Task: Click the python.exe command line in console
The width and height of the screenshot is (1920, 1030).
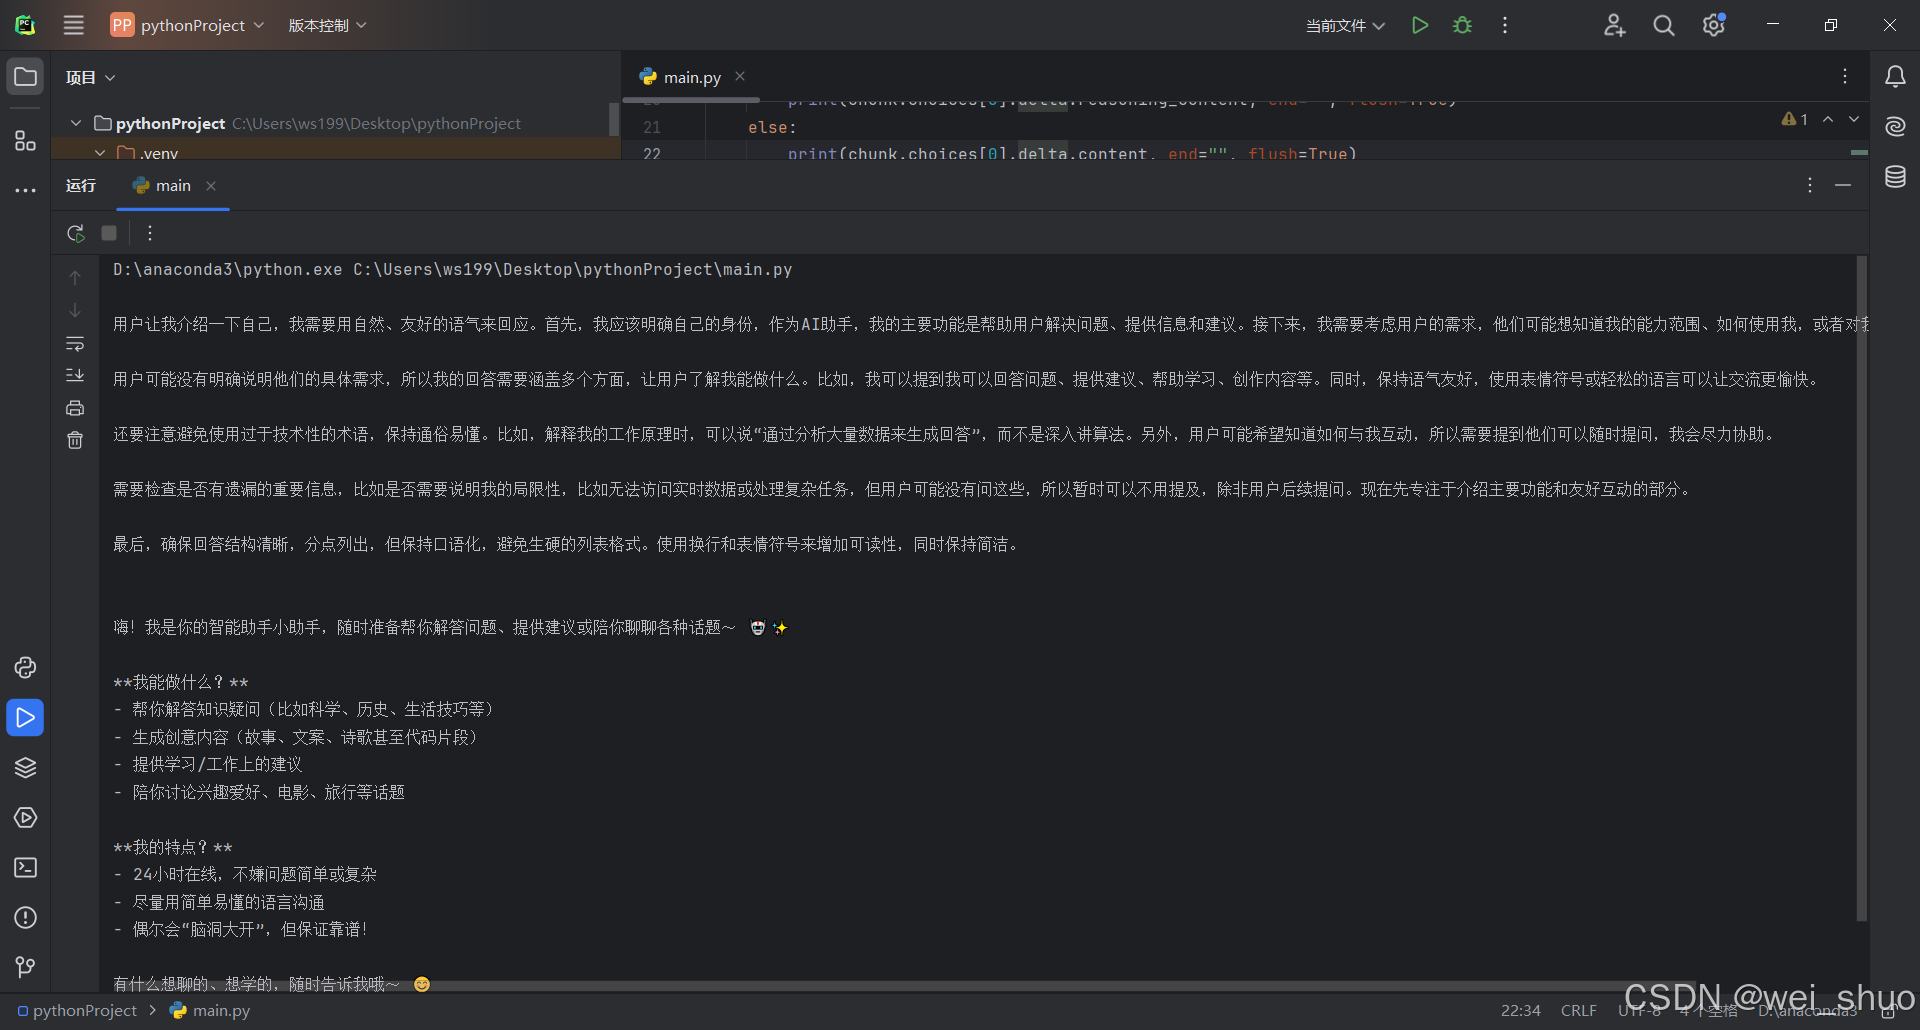Action: click(x=452, y=270)
